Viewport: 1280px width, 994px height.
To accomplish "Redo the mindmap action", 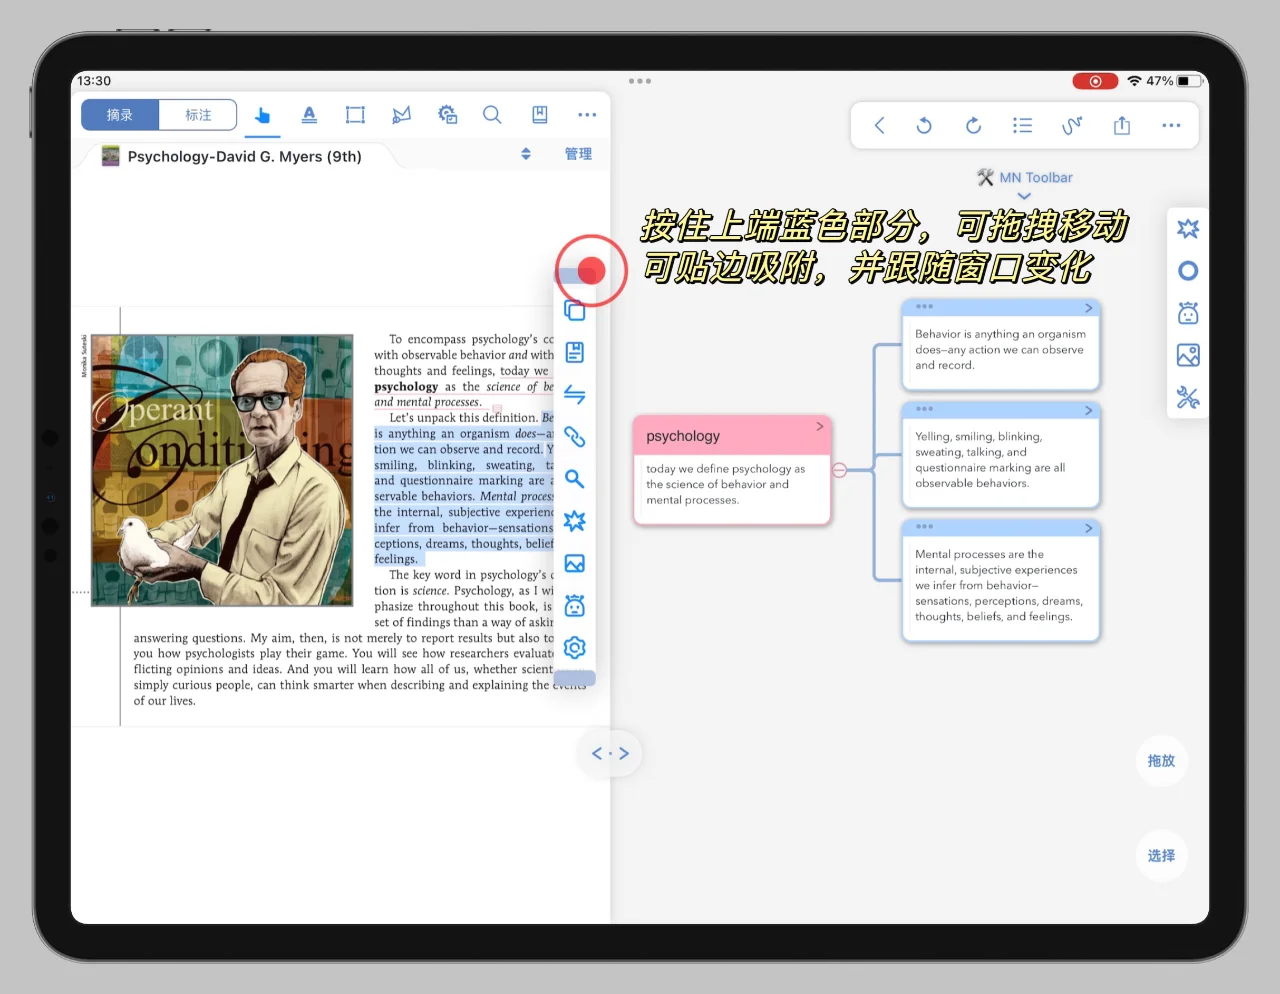I will [973, 125].
